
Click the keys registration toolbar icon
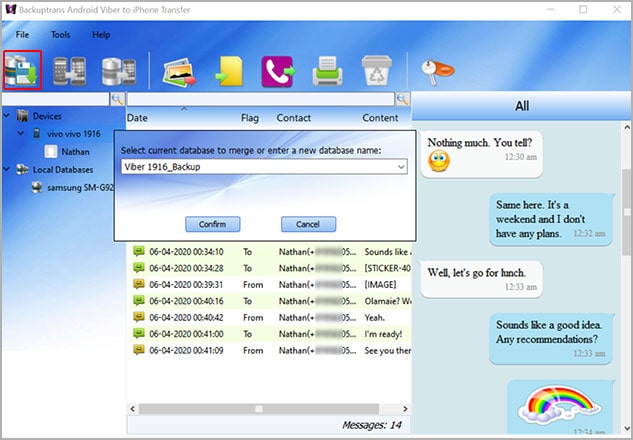tap(437, 72)
